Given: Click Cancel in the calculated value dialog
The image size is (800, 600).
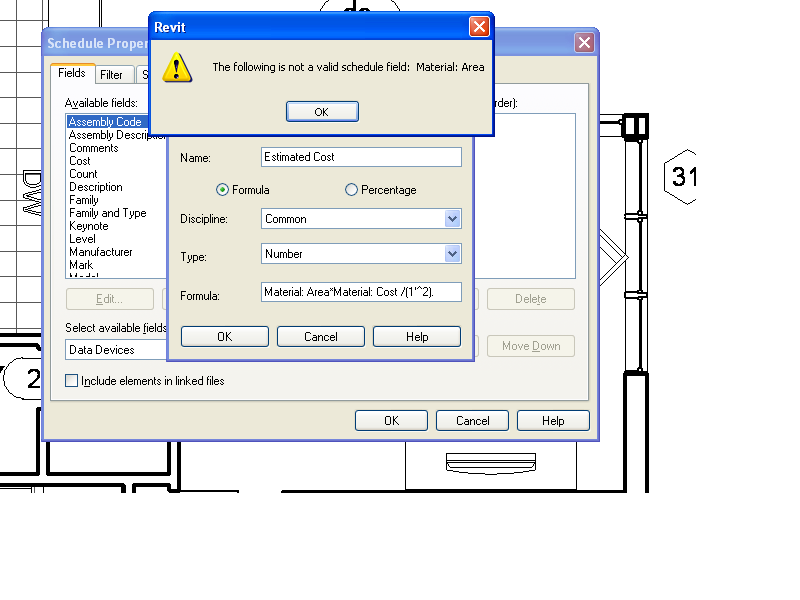Looking at the screenshot, I should coord(321,337).
